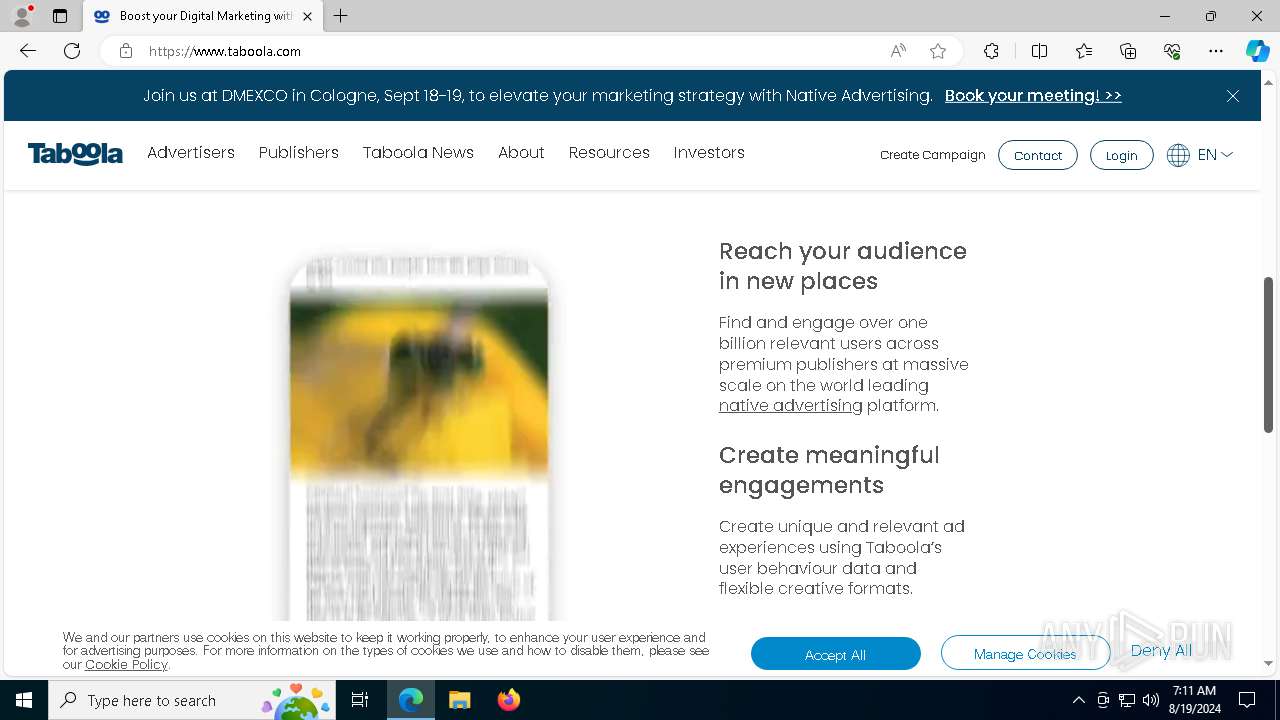Open the Cookie Policy link

126,664
